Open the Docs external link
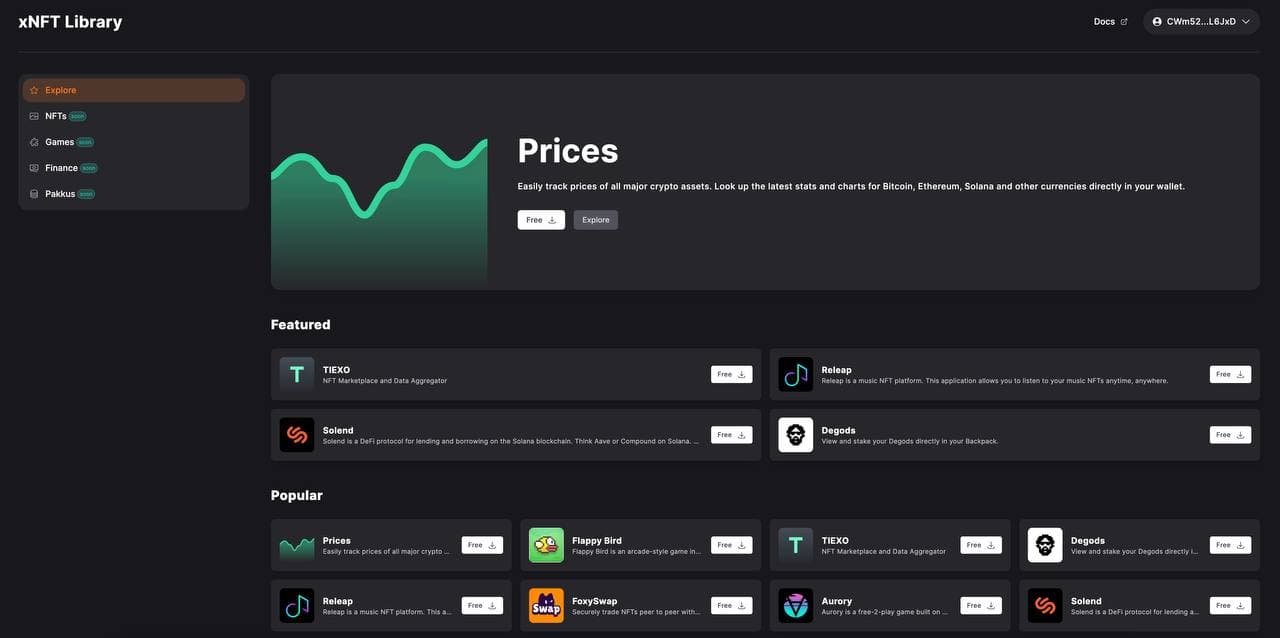The height and width of the screenshot is (638, 1280). 1110,21
